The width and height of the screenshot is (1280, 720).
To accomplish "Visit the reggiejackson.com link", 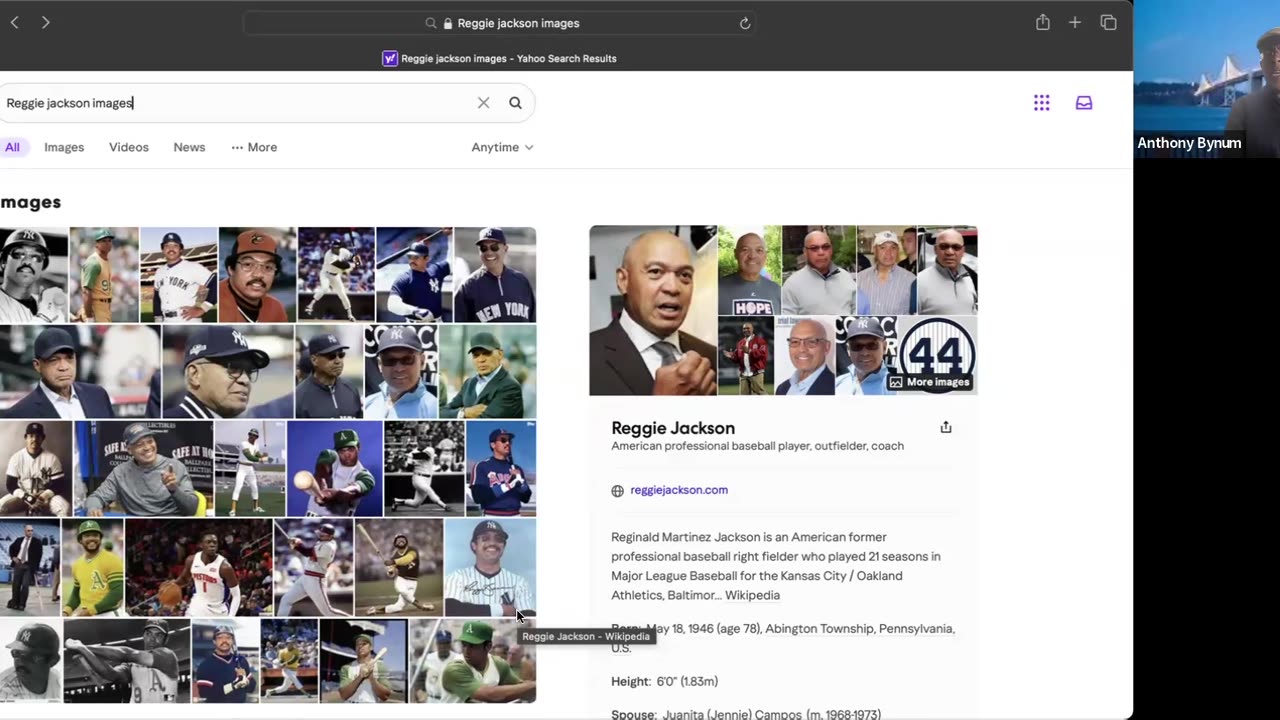I will [x=679, y=490].
